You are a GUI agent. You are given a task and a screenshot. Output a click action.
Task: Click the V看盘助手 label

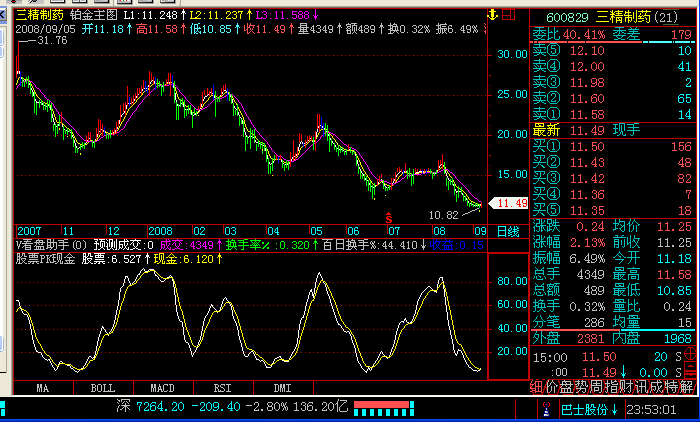click(x=52, y=245)
